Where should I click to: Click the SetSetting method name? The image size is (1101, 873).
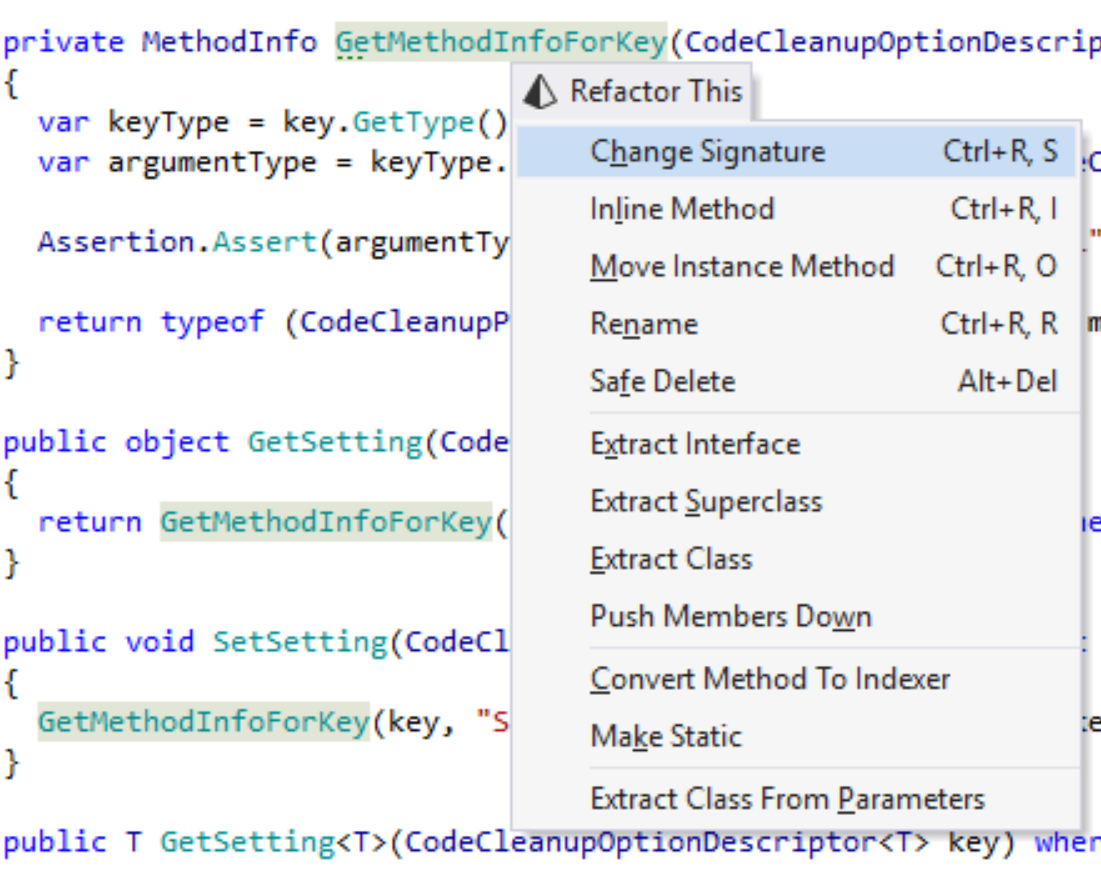pyautogui.click(x=299, y=642)
